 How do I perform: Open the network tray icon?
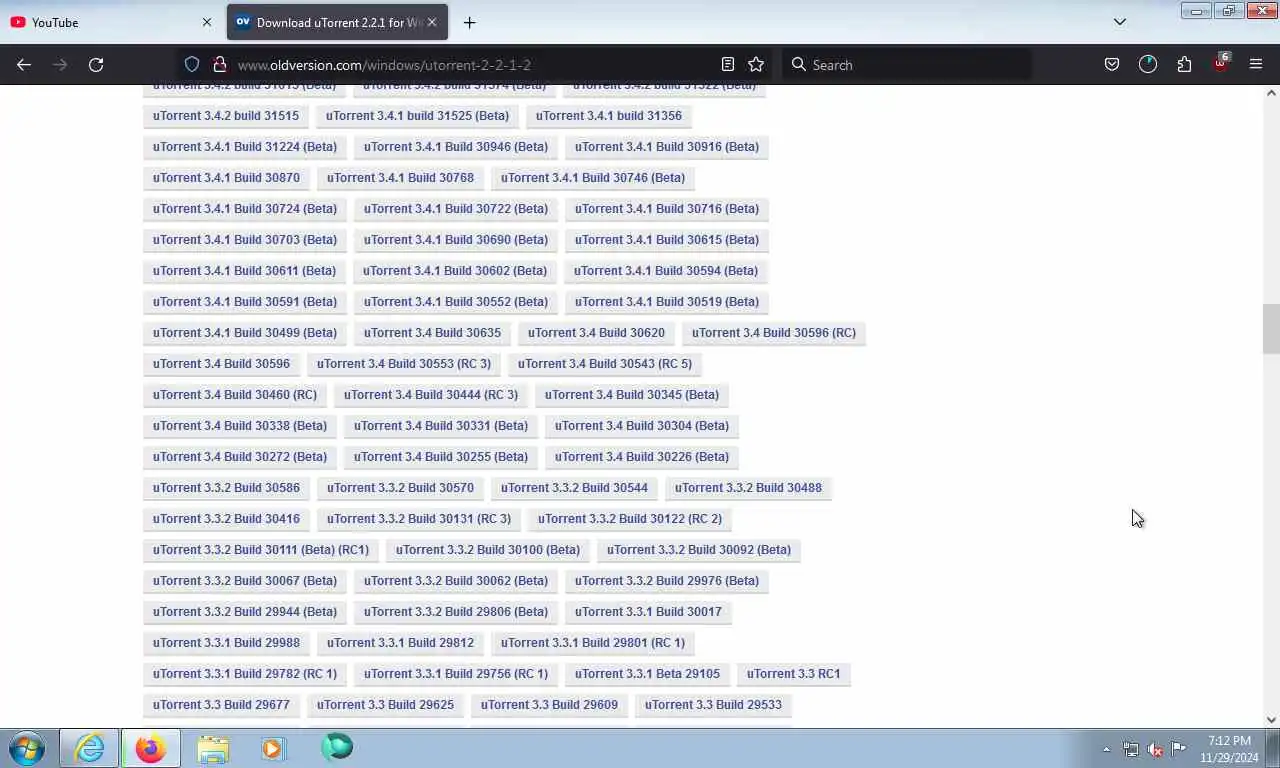[x=1131, y=749]
